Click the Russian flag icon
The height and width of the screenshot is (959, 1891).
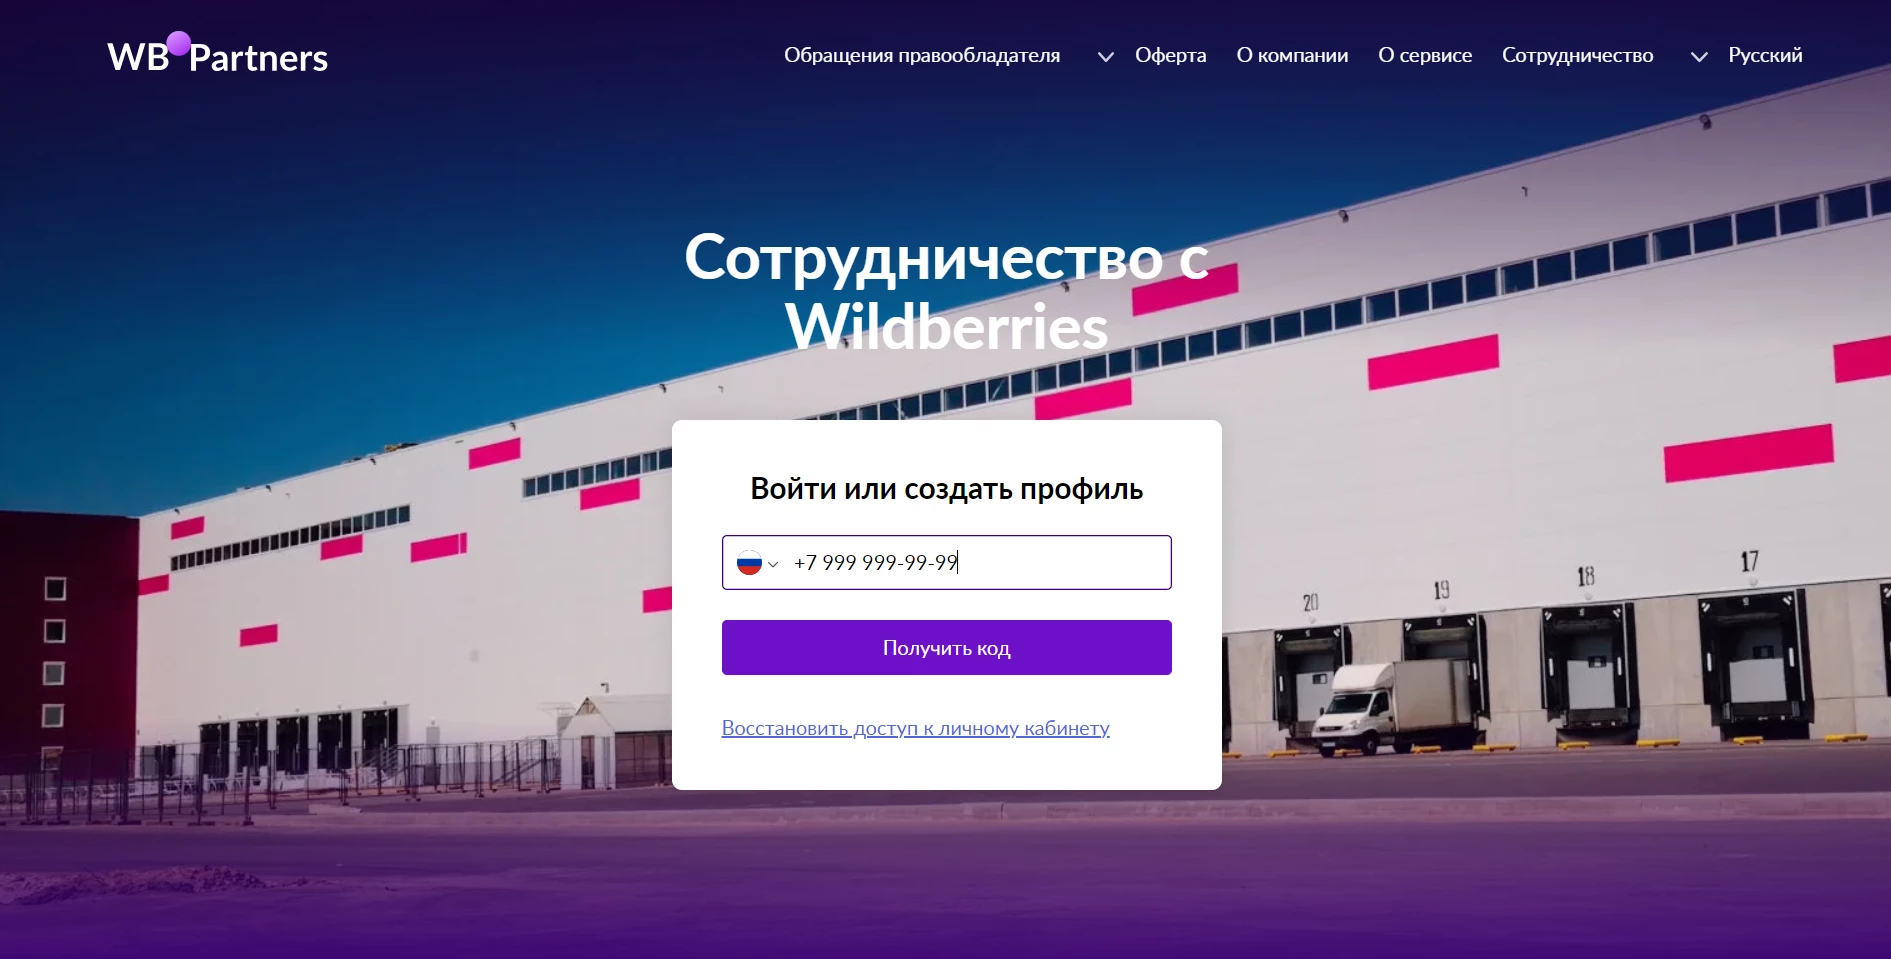click(x=749, y=563)
